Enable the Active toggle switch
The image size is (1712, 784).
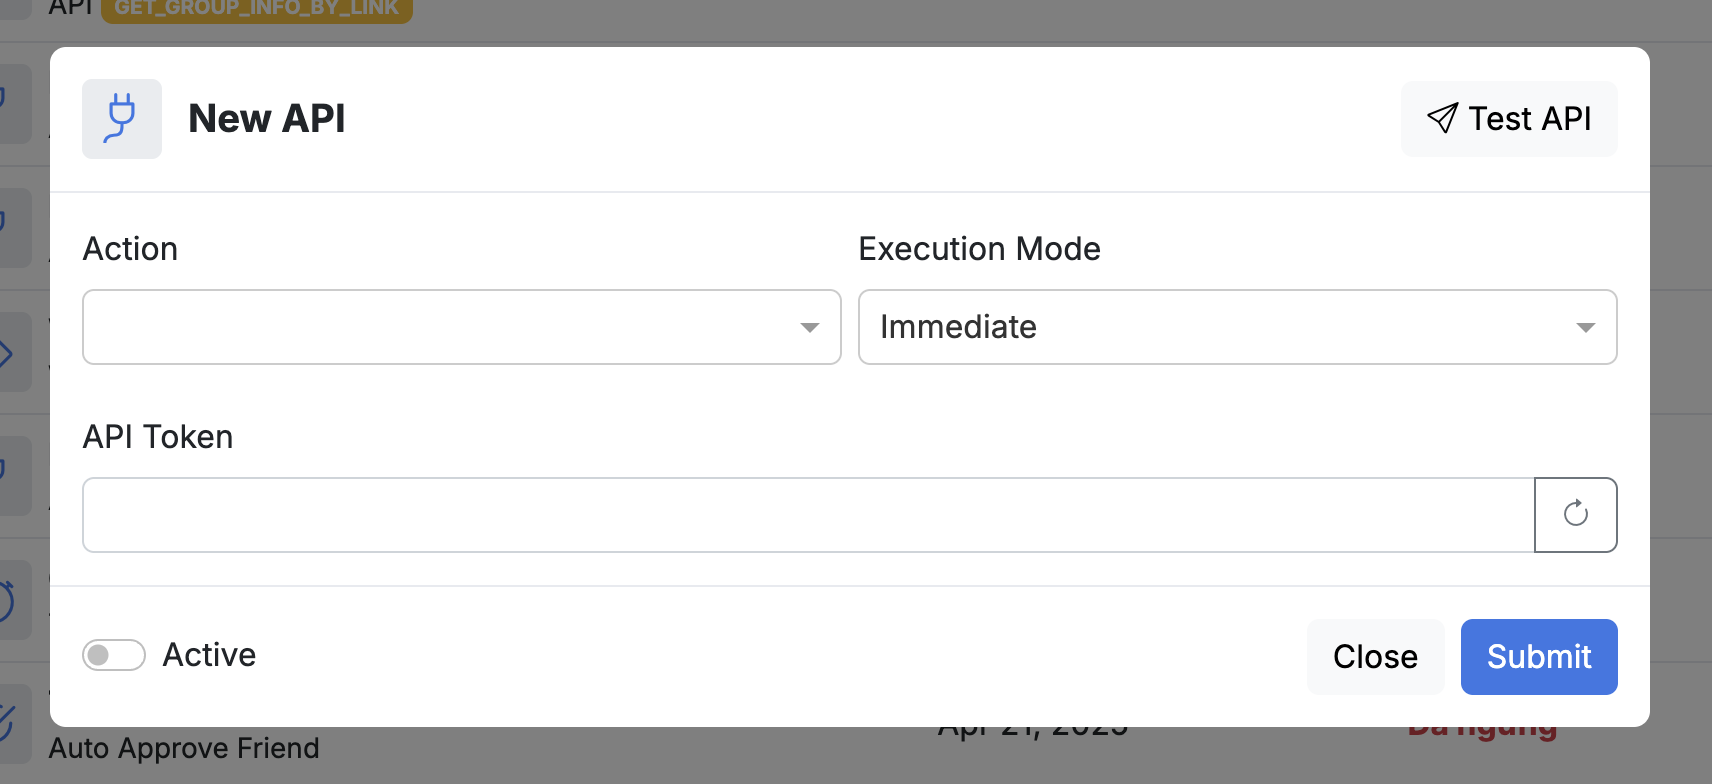click(113, 655)
